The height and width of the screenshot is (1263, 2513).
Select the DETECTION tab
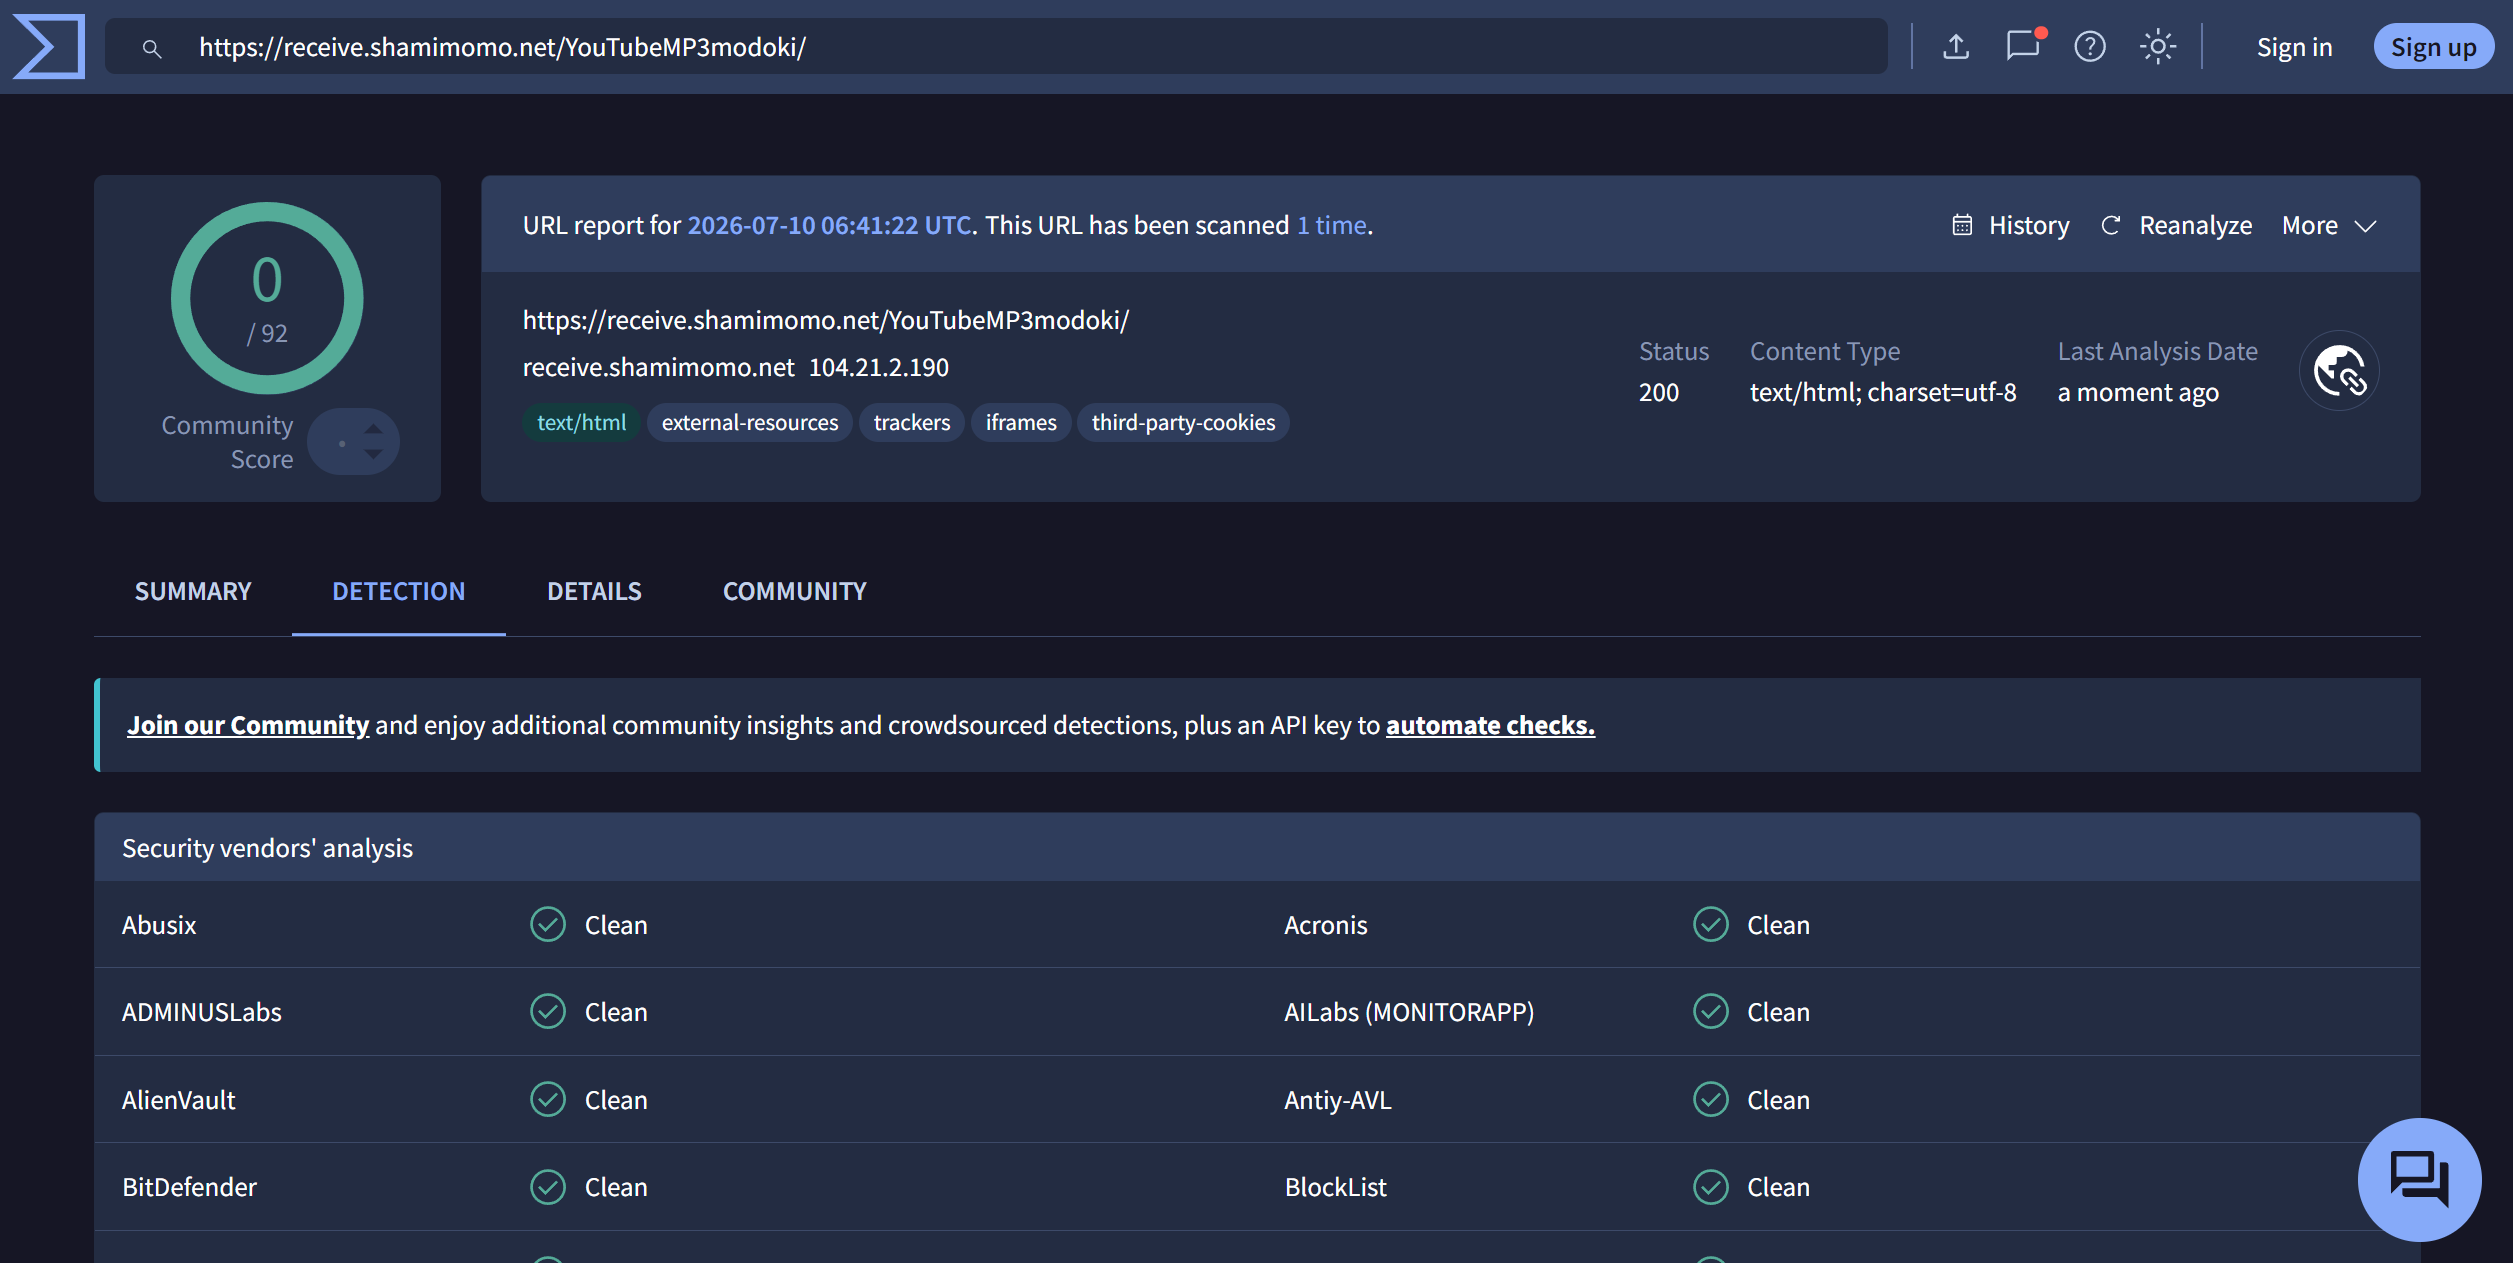398,591
